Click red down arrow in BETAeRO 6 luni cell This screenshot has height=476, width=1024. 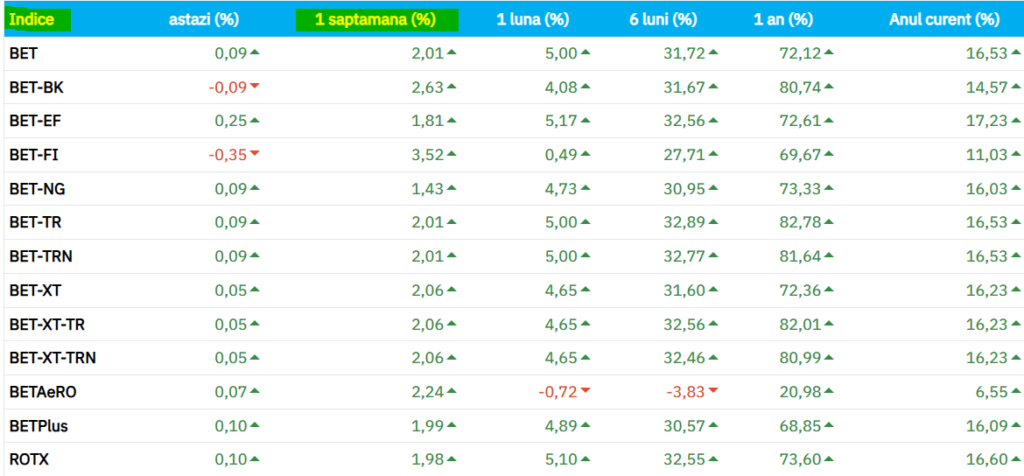713,391
